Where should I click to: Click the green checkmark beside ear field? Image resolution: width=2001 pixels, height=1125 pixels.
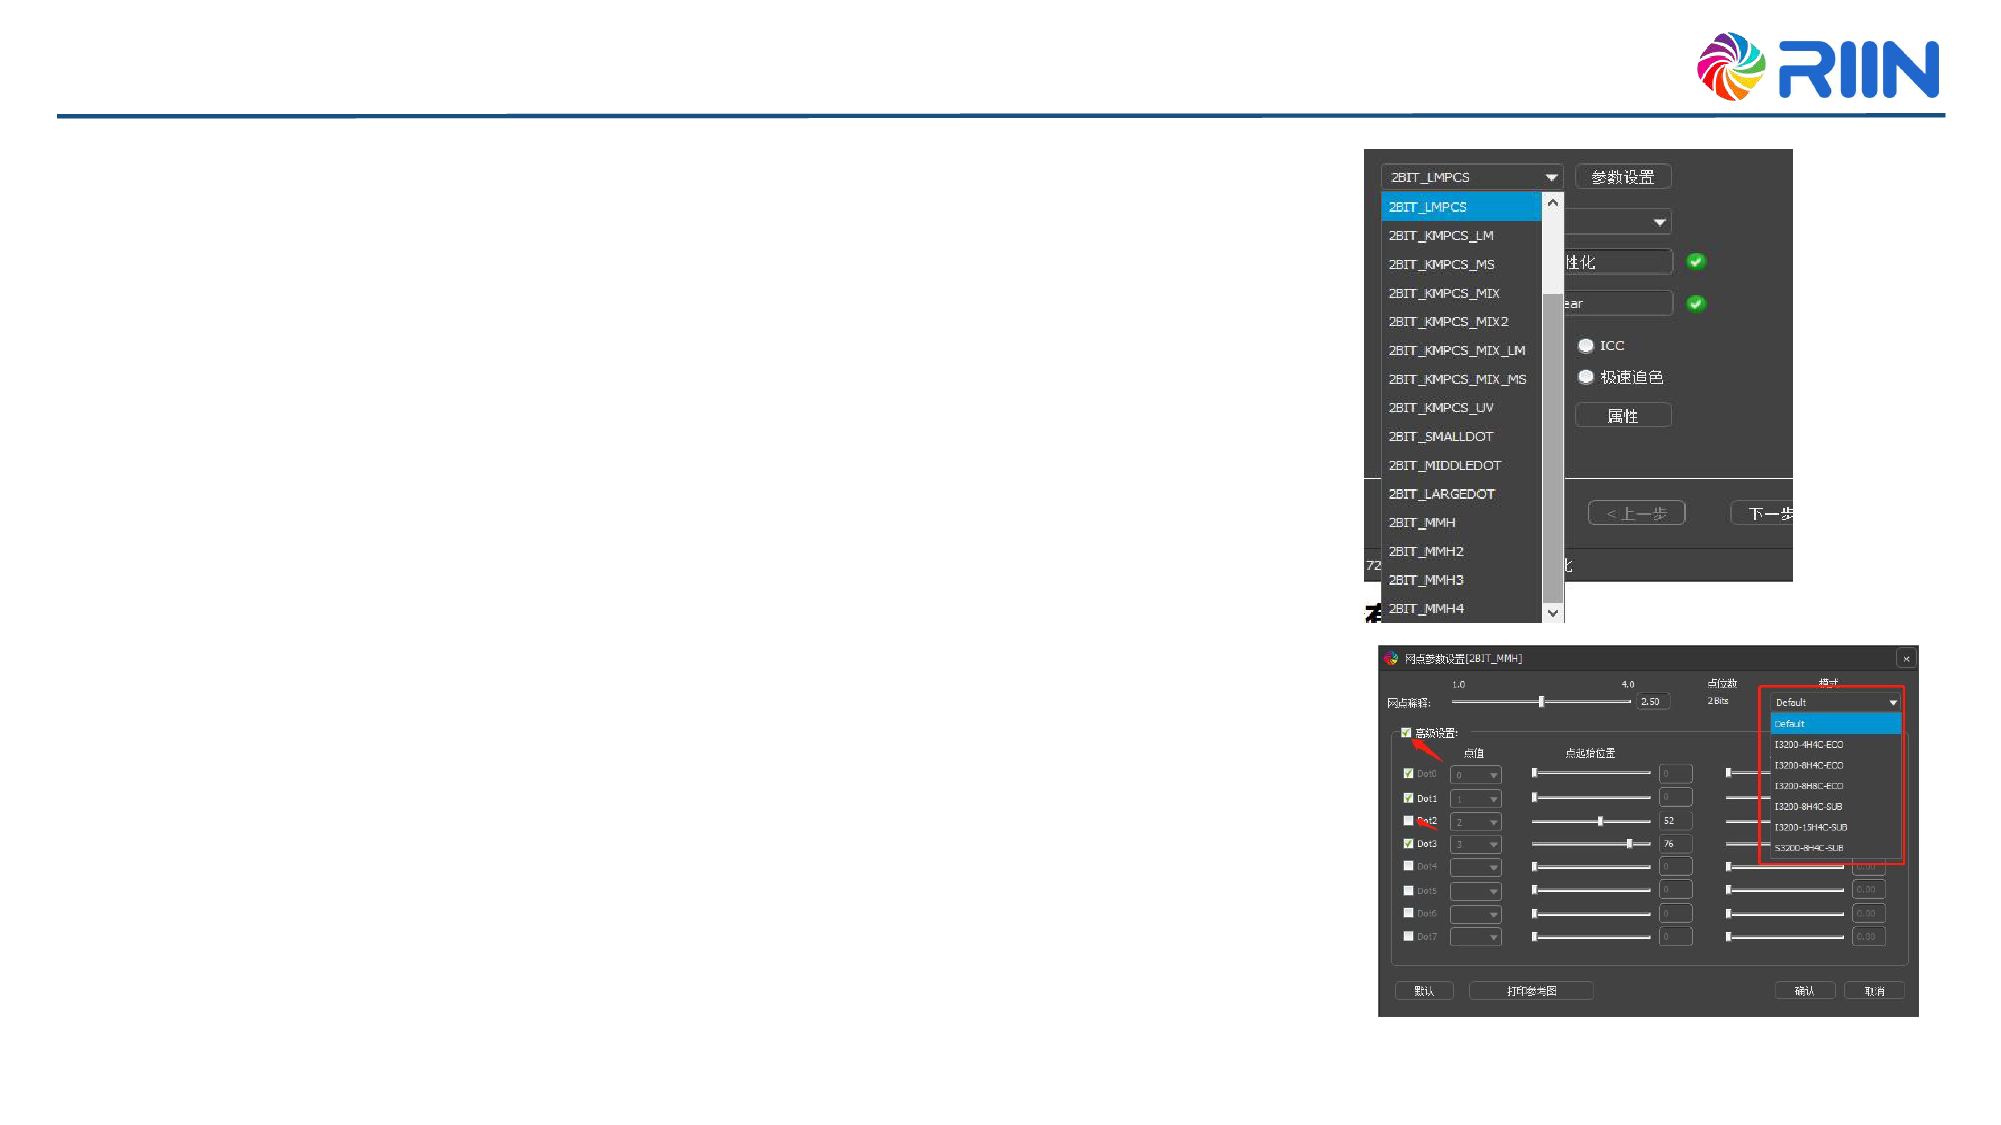click(x=1696, y=303)
